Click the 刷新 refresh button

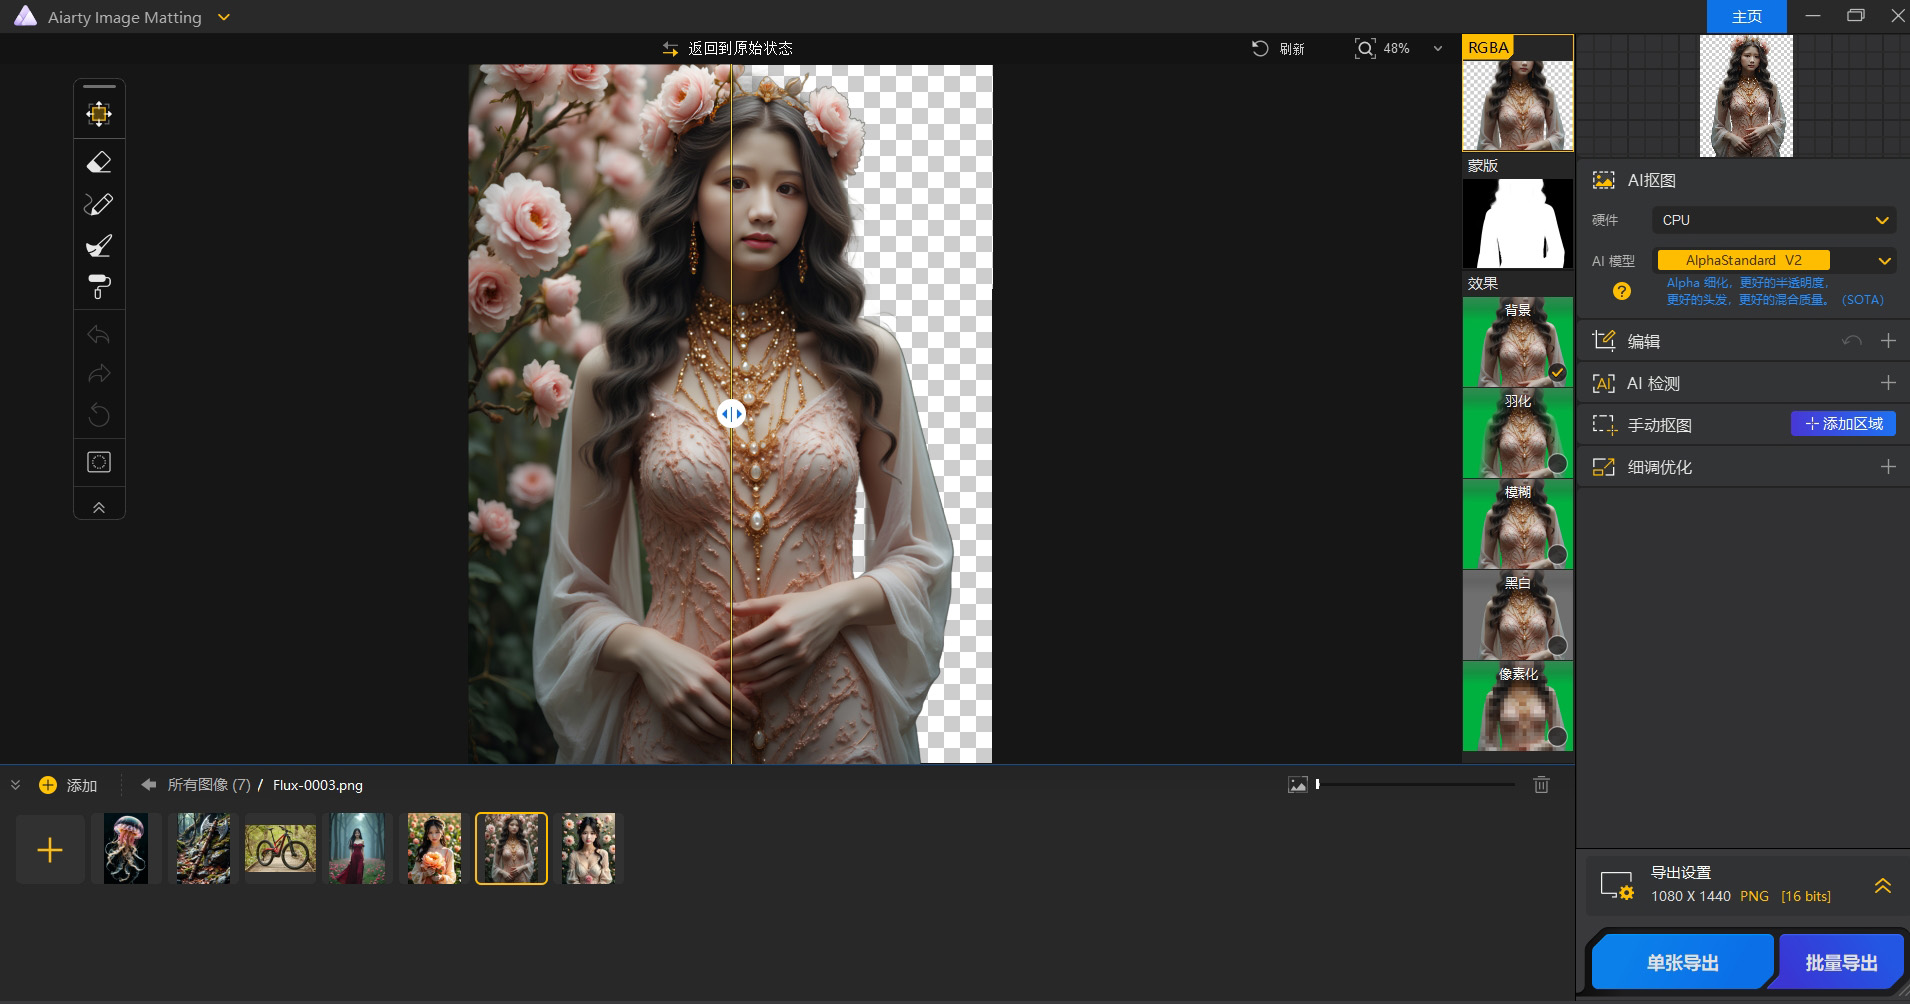point(1278,48)
